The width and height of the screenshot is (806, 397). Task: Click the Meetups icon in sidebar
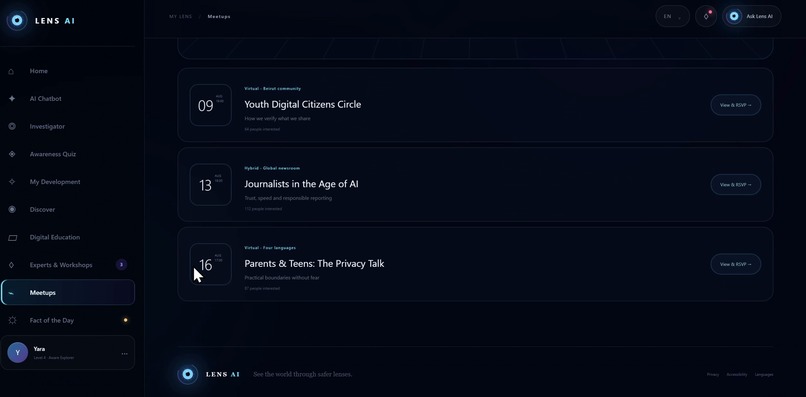(12, 293)
